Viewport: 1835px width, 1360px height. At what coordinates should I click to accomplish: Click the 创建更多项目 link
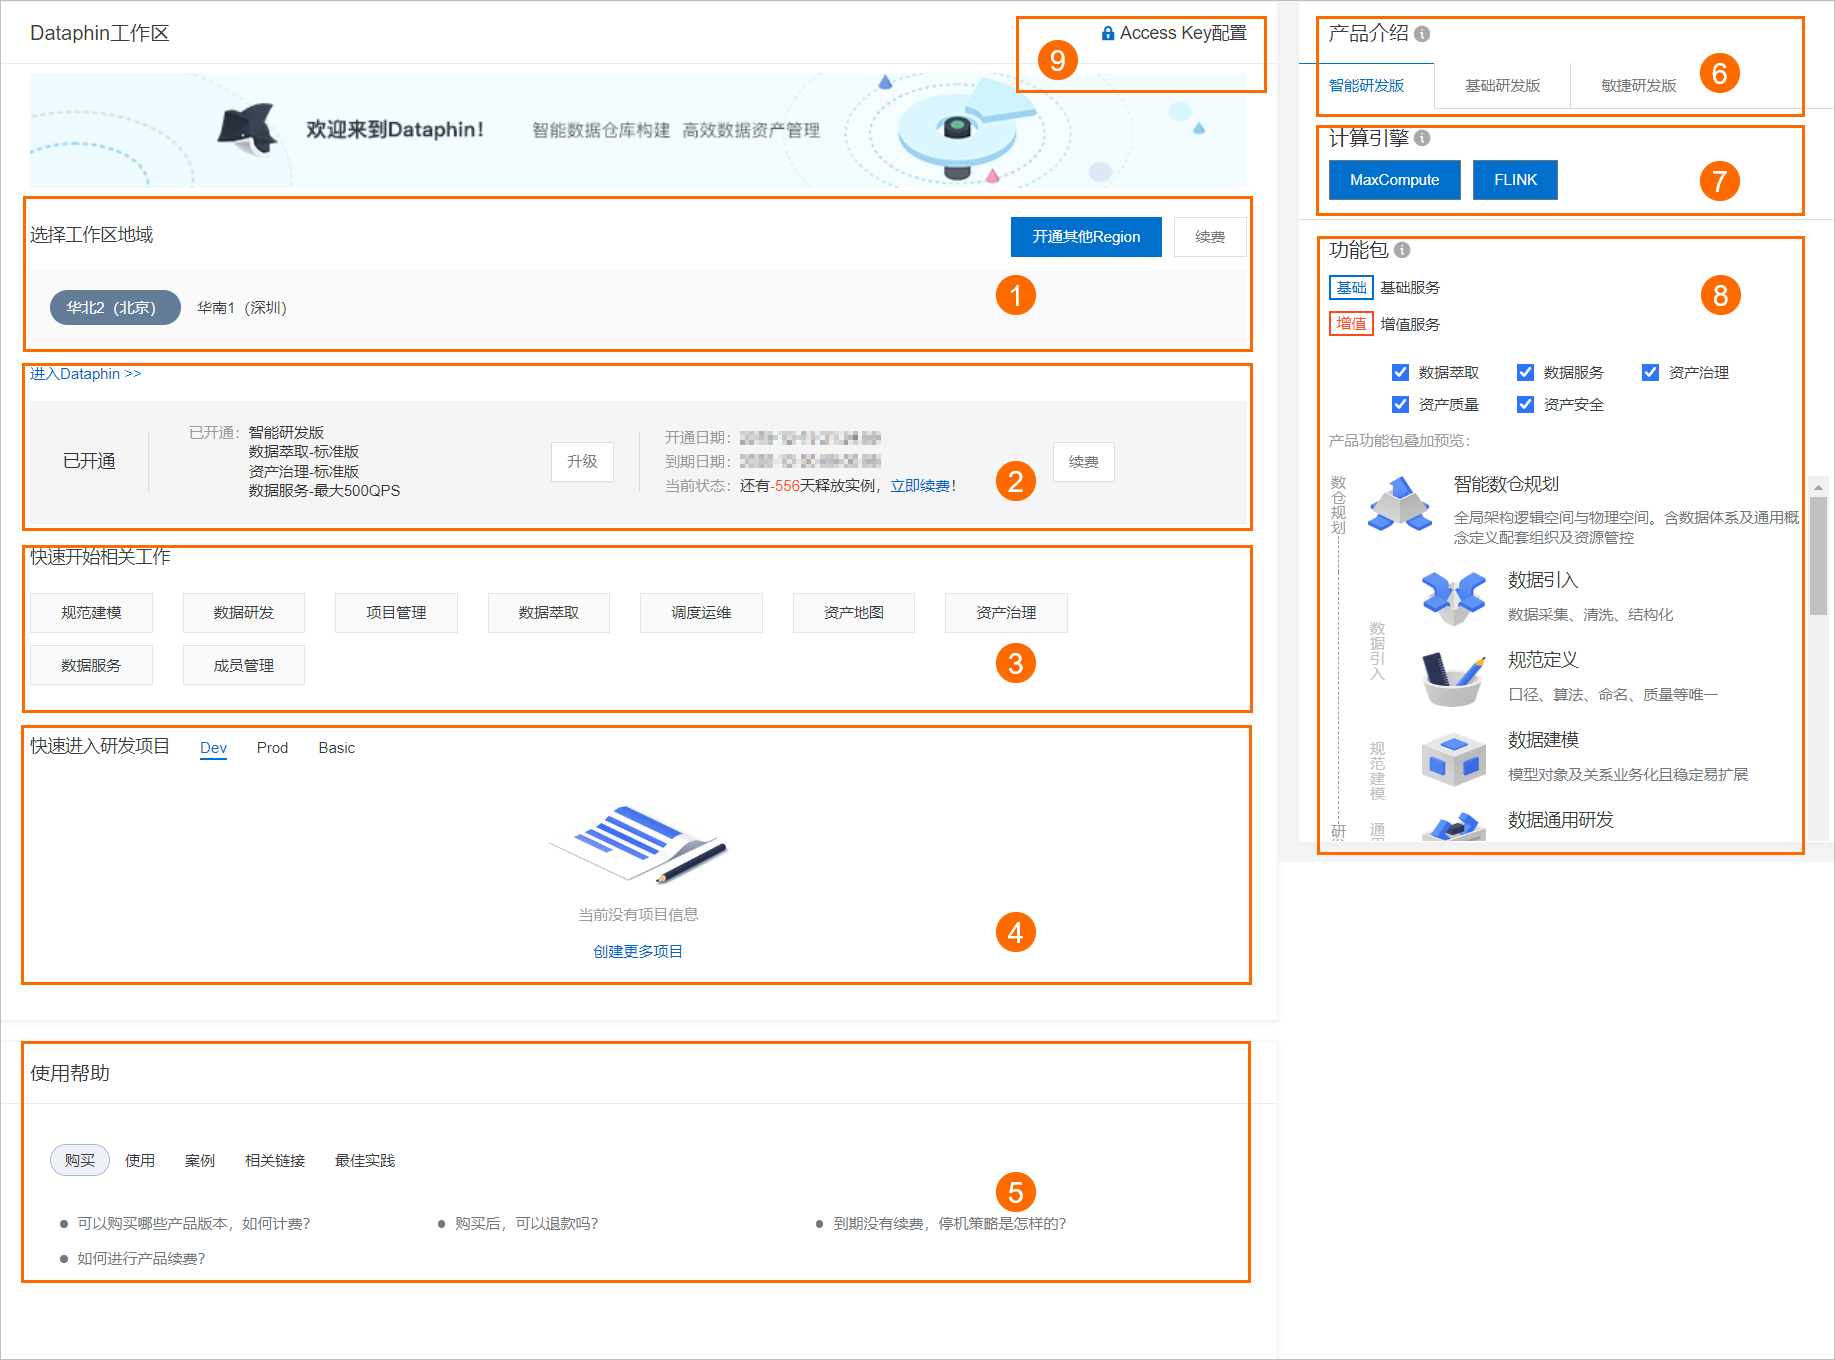(638, 952)
